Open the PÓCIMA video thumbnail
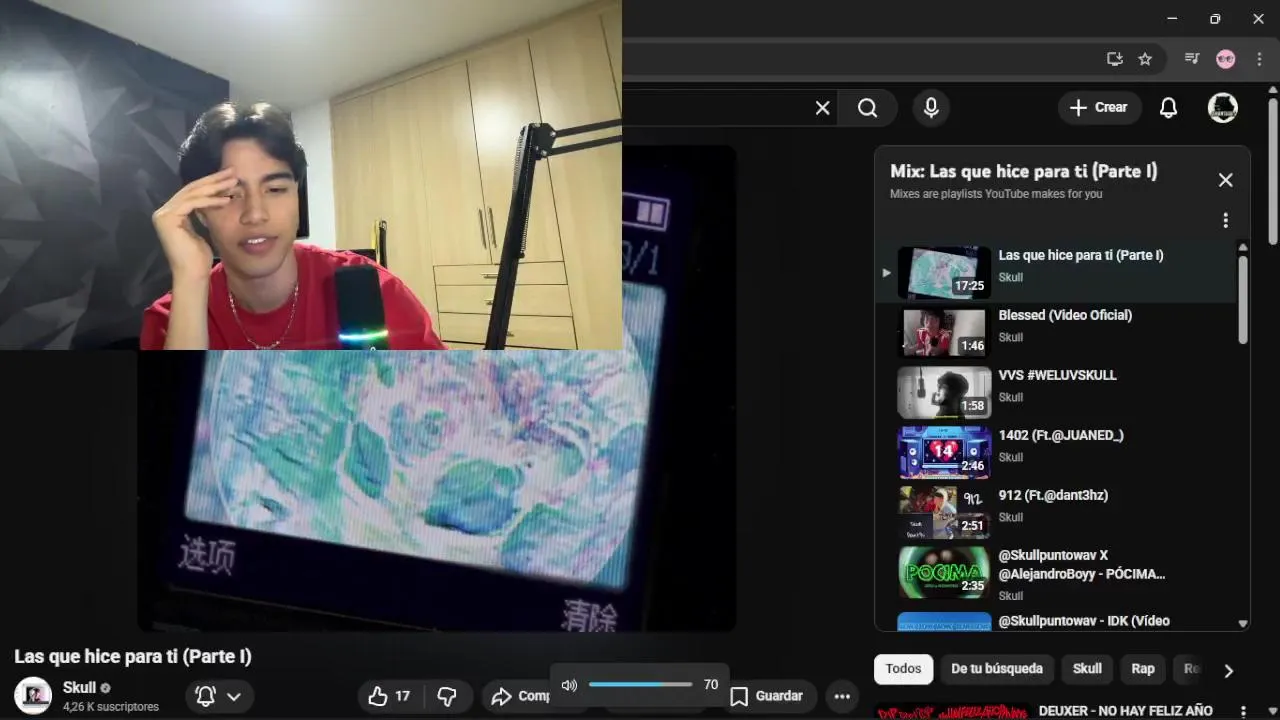The image size is (1280, 720). [x=944, y=573]
